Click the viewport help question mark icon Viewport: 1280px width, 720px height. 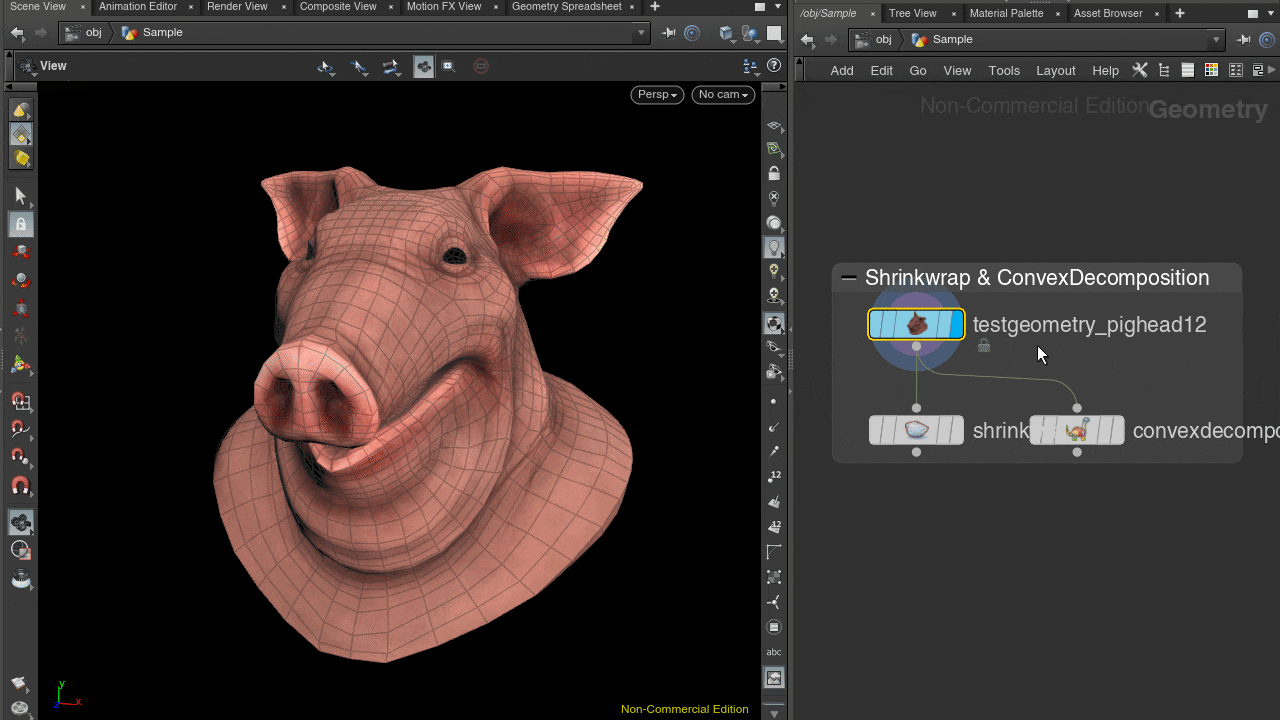774,66
